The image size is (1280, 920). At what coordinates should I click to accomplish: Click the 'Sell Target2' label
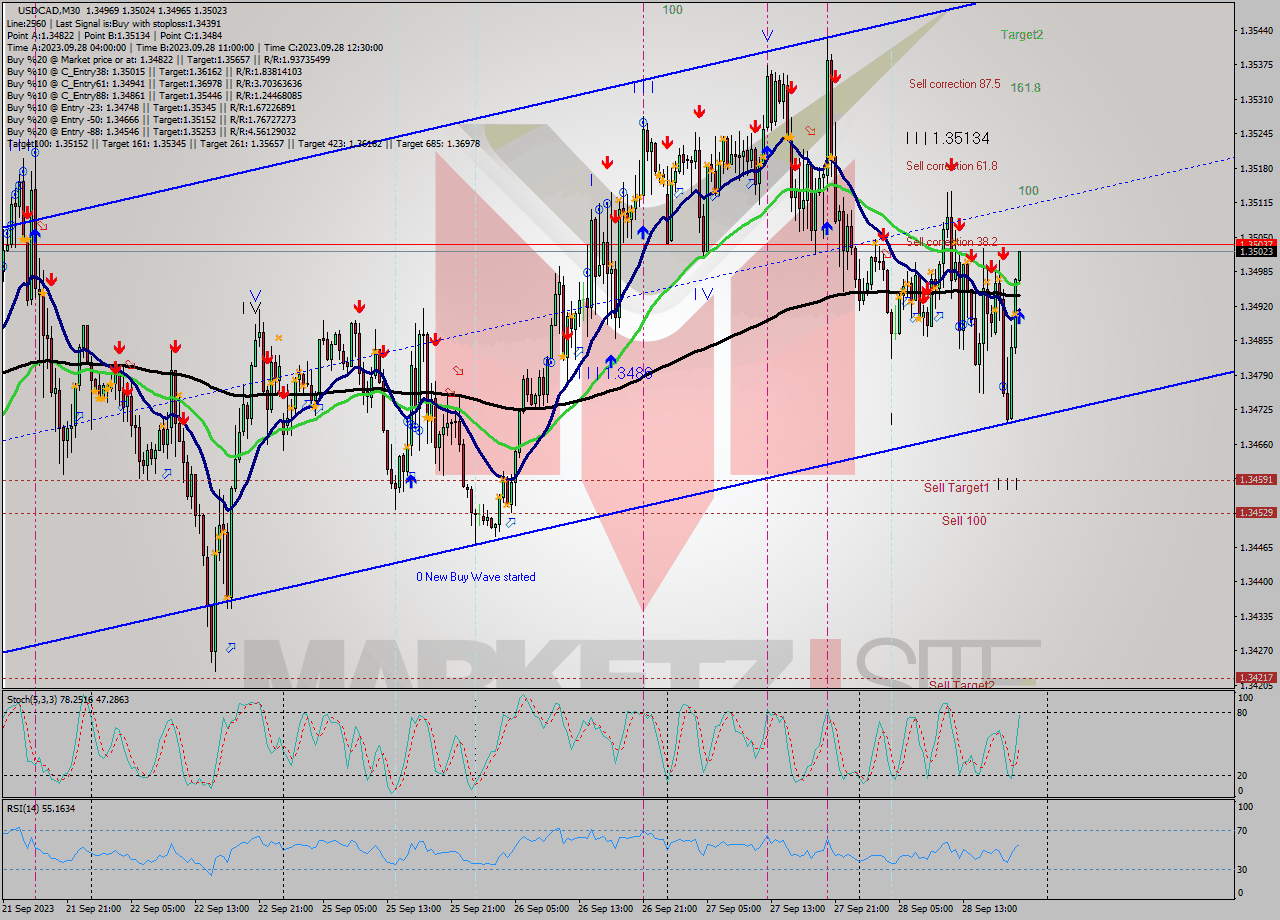961,685
